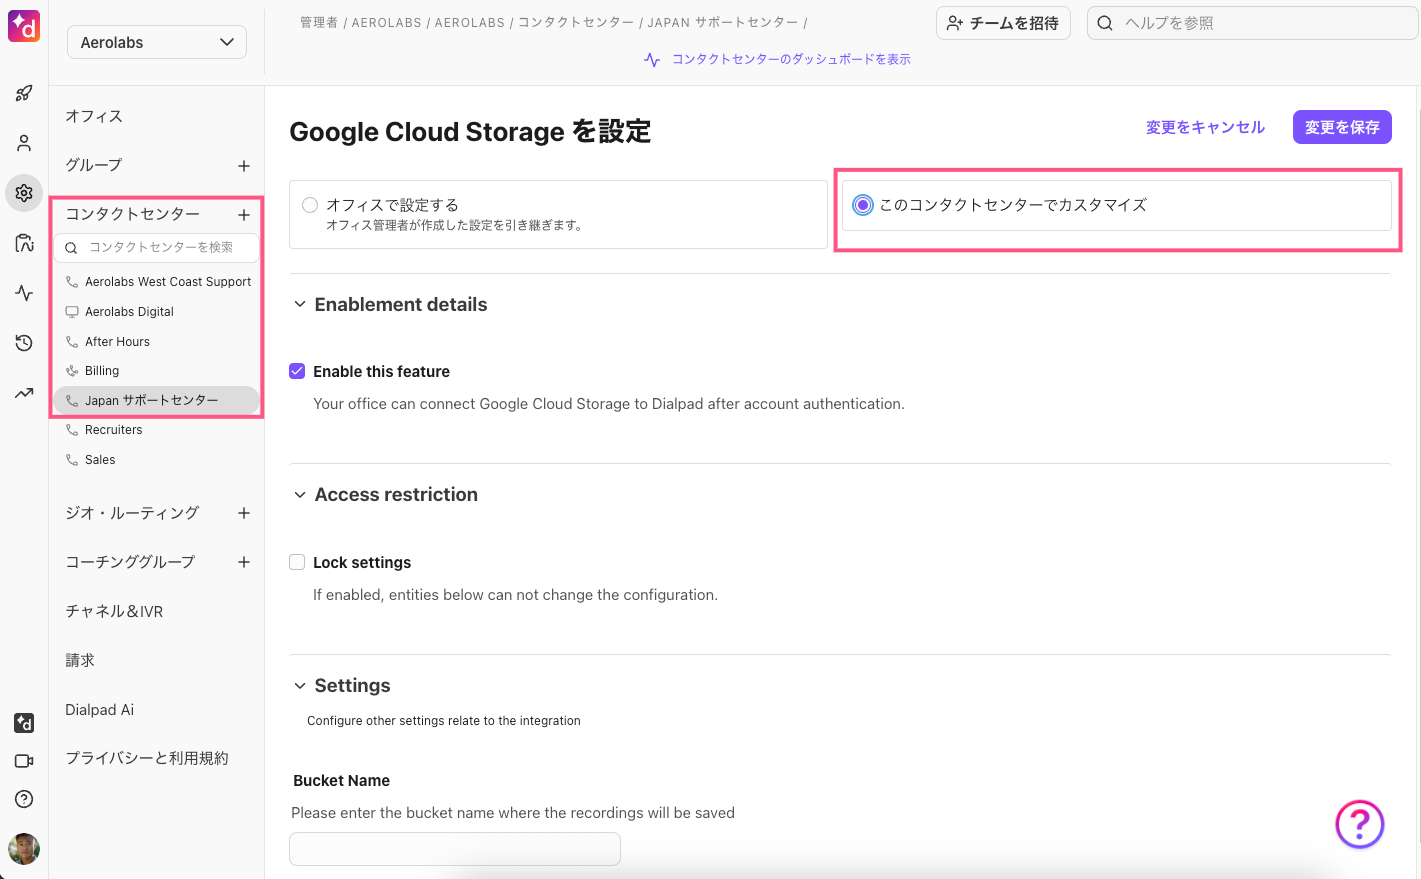This screenshot has height=879, width=1421.
Task: Open the Aerolabs office dropdown
Action: (157, 42)
